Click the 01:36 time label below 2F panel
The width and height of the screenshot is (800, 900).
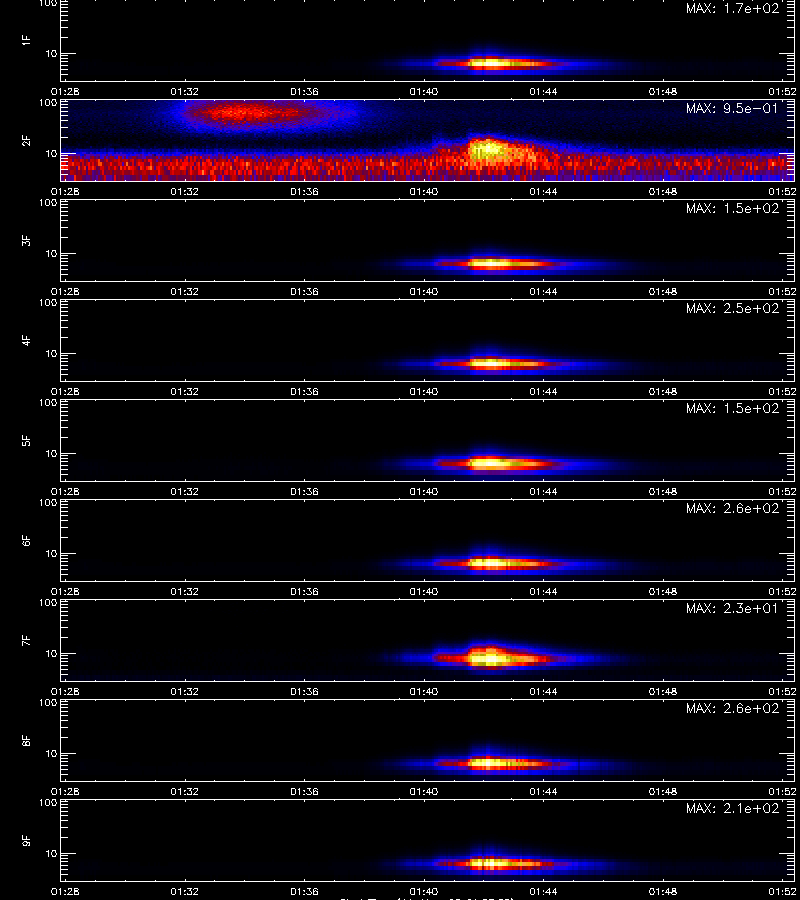pos(304,192)
